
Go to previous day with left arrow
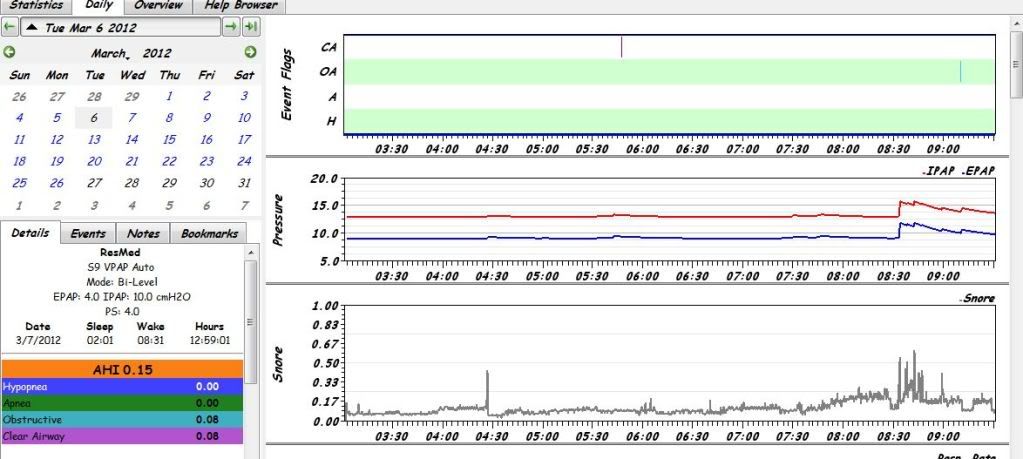click(10, 25)
